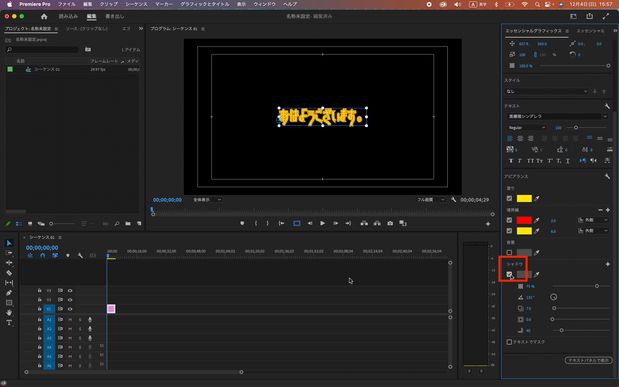The width and height of the screenshot is (619, 387).
Task: Open Program monitor settings wrench
Action: [x=454, y=200]
